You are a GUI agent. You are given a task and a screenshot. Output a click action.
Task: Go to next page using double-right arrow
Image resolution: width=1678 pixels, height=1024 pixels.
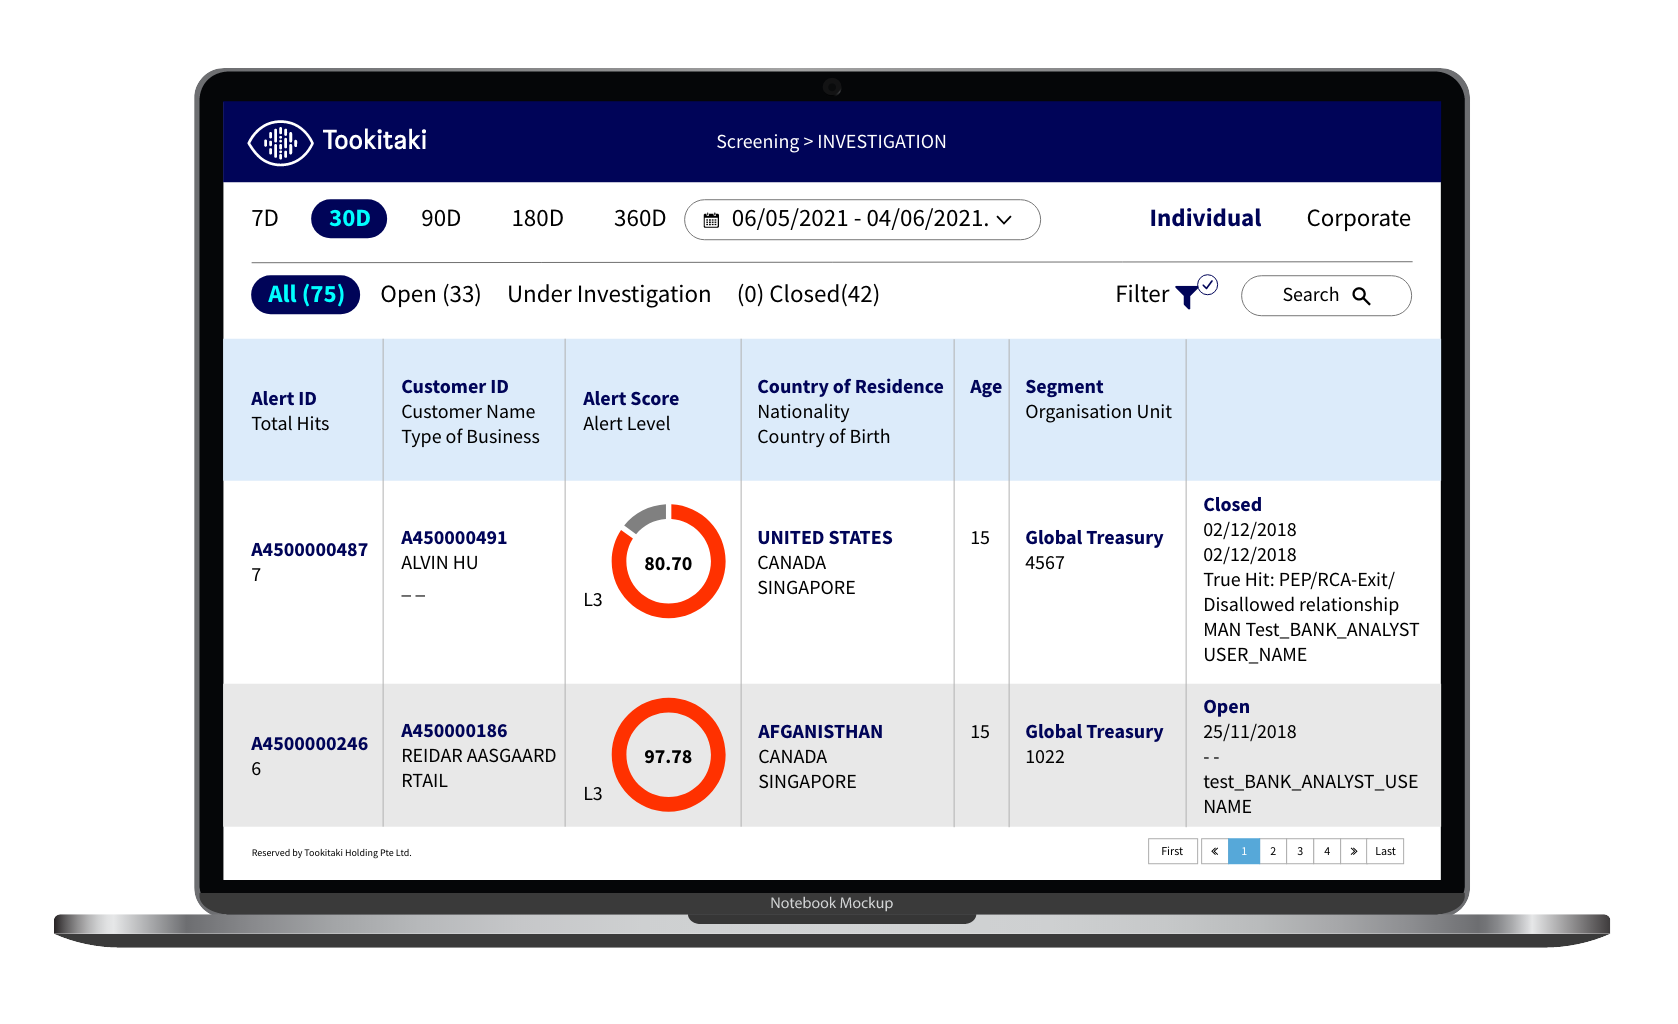[x=1353, y=851]
